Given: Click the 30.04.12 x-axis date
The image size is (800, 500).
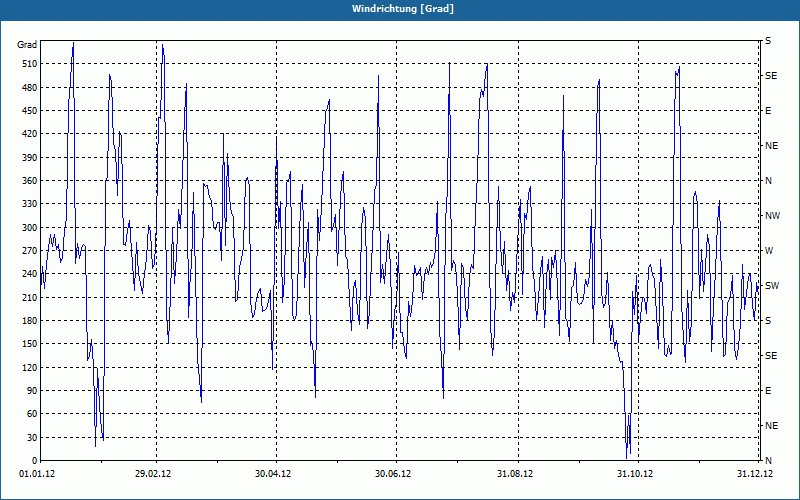Looking at the screenshot, I should (273, 474).
